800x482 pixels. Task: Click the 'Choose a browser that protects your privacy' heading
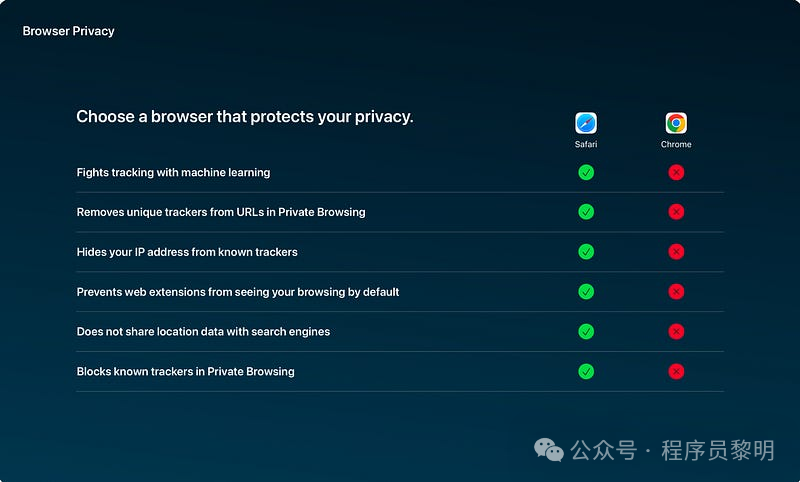point(245,117)
